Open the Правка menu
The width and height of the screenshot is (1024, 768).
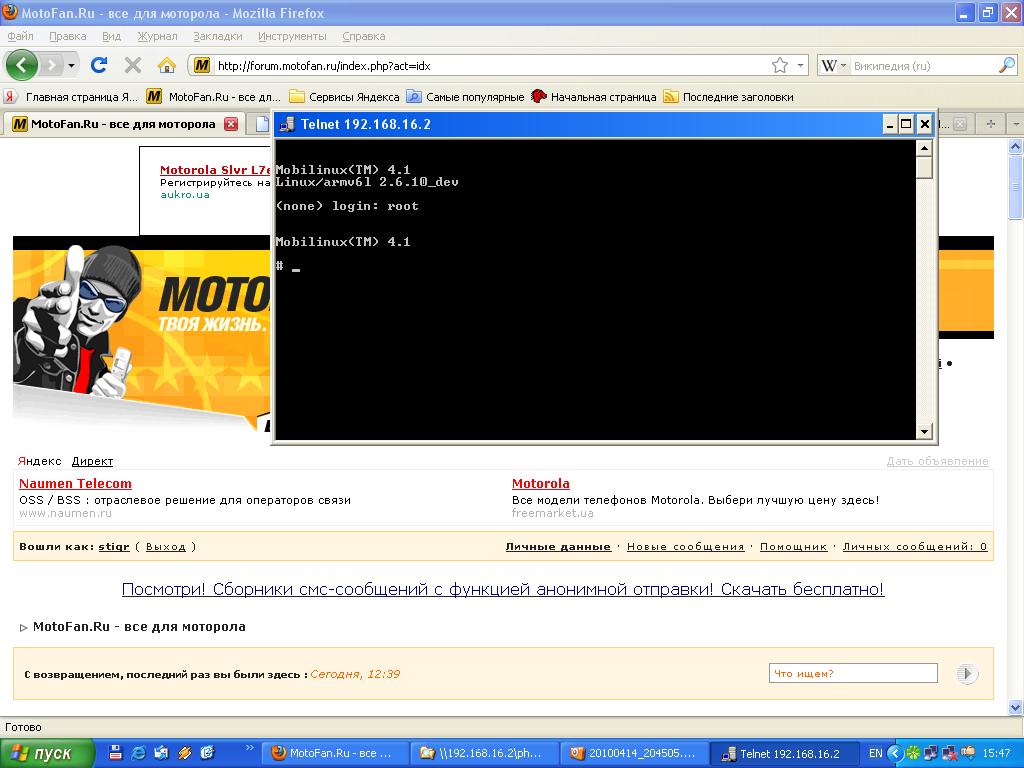[67, 36]
